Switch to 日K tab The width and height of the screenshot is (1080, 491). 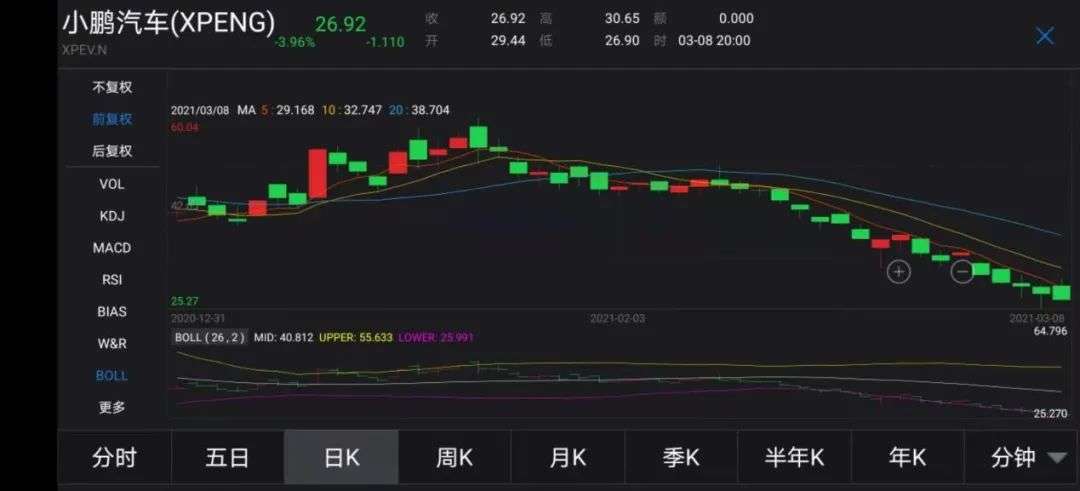pyautogui.click(x=341, y=457)
